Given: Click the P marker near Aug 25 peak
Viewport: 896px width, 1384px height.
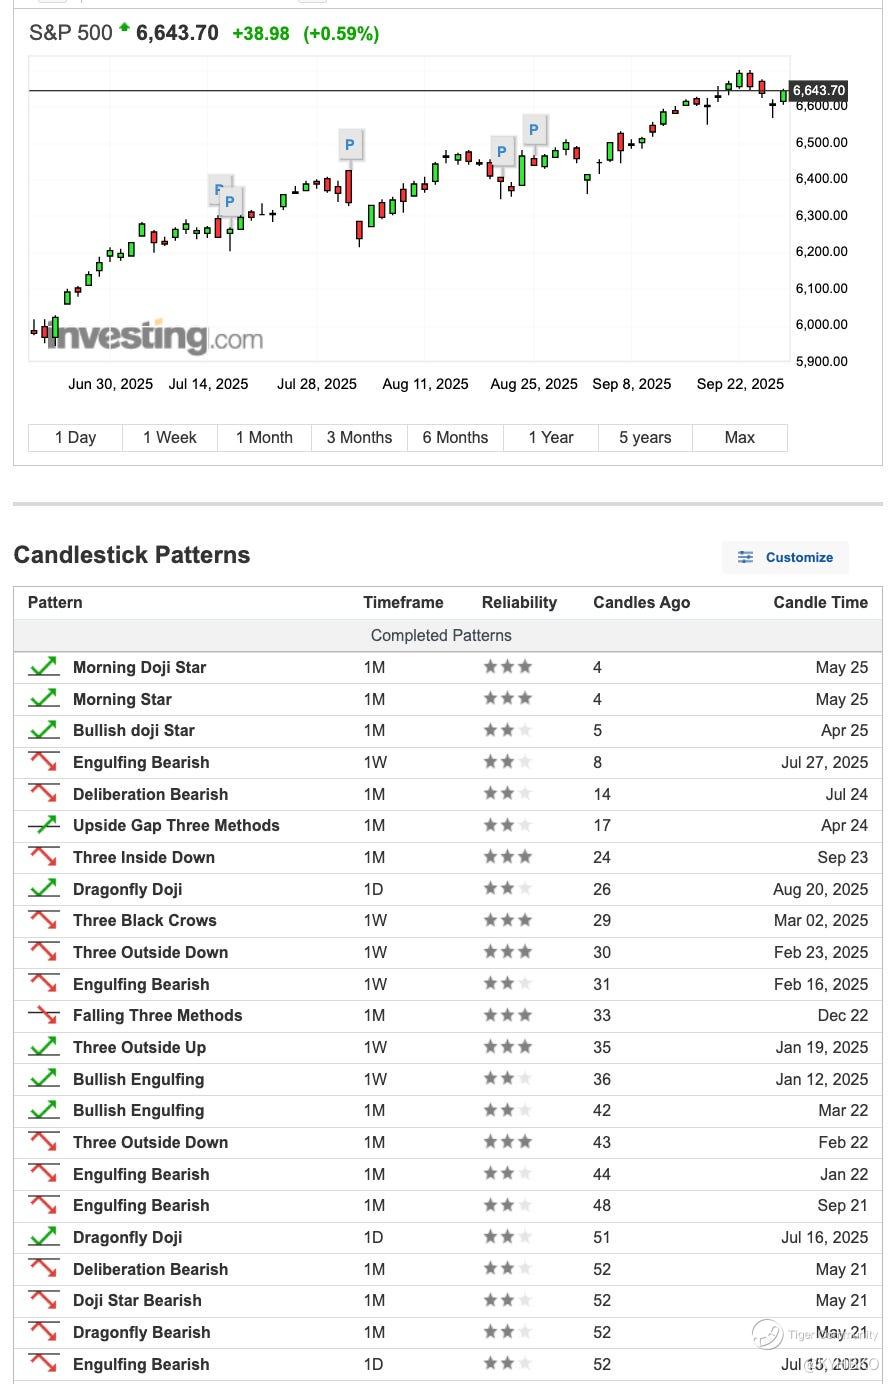Looking at the screenshot, I should point(534,129).
